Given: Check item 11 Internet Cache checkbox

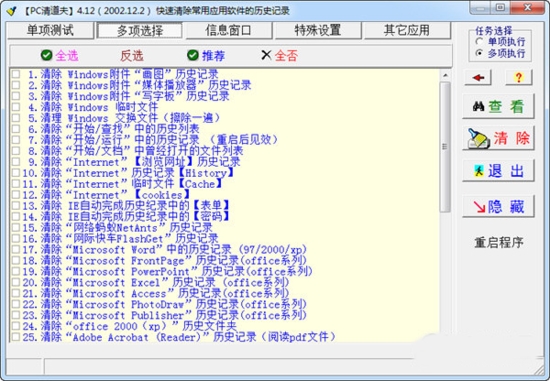Looking at the screenshot, I should click(x=16, y=183).
